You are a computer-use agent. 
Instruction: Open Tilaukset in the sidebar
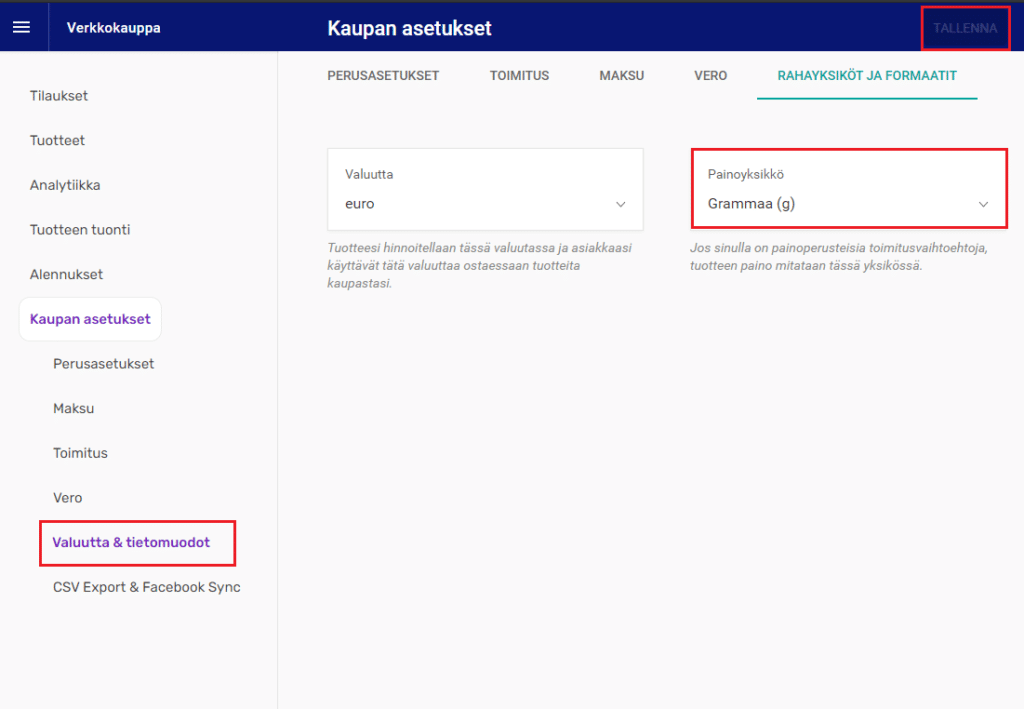point(59,96)
